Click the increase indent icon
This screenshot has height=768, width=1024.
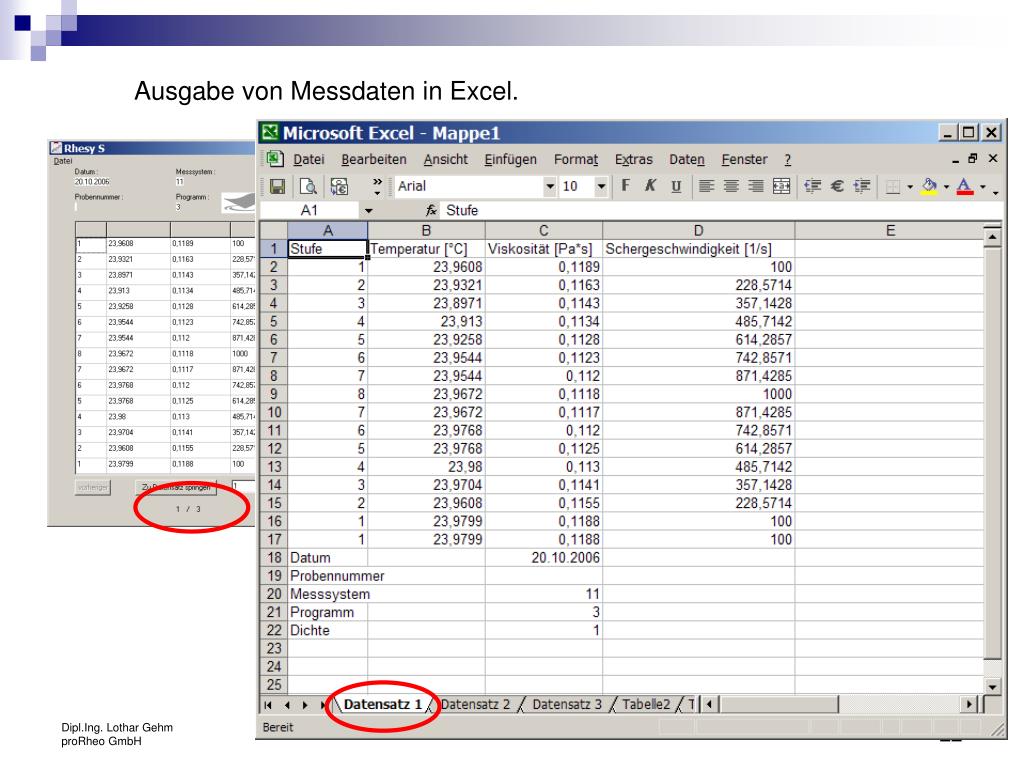click(x=862, y=186)
